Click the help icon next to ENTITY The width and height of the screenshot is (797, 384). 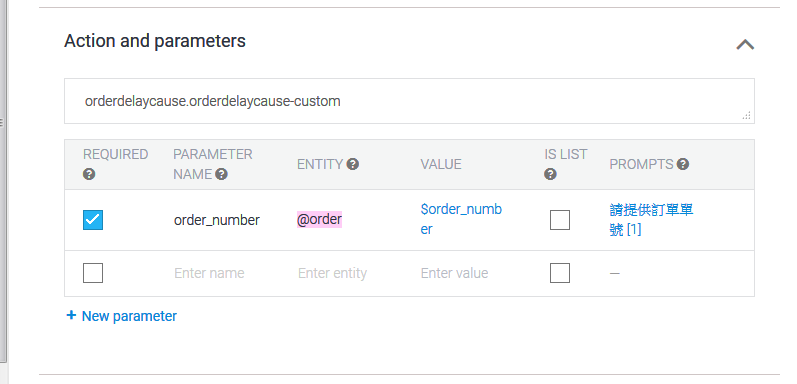[353, 164]
